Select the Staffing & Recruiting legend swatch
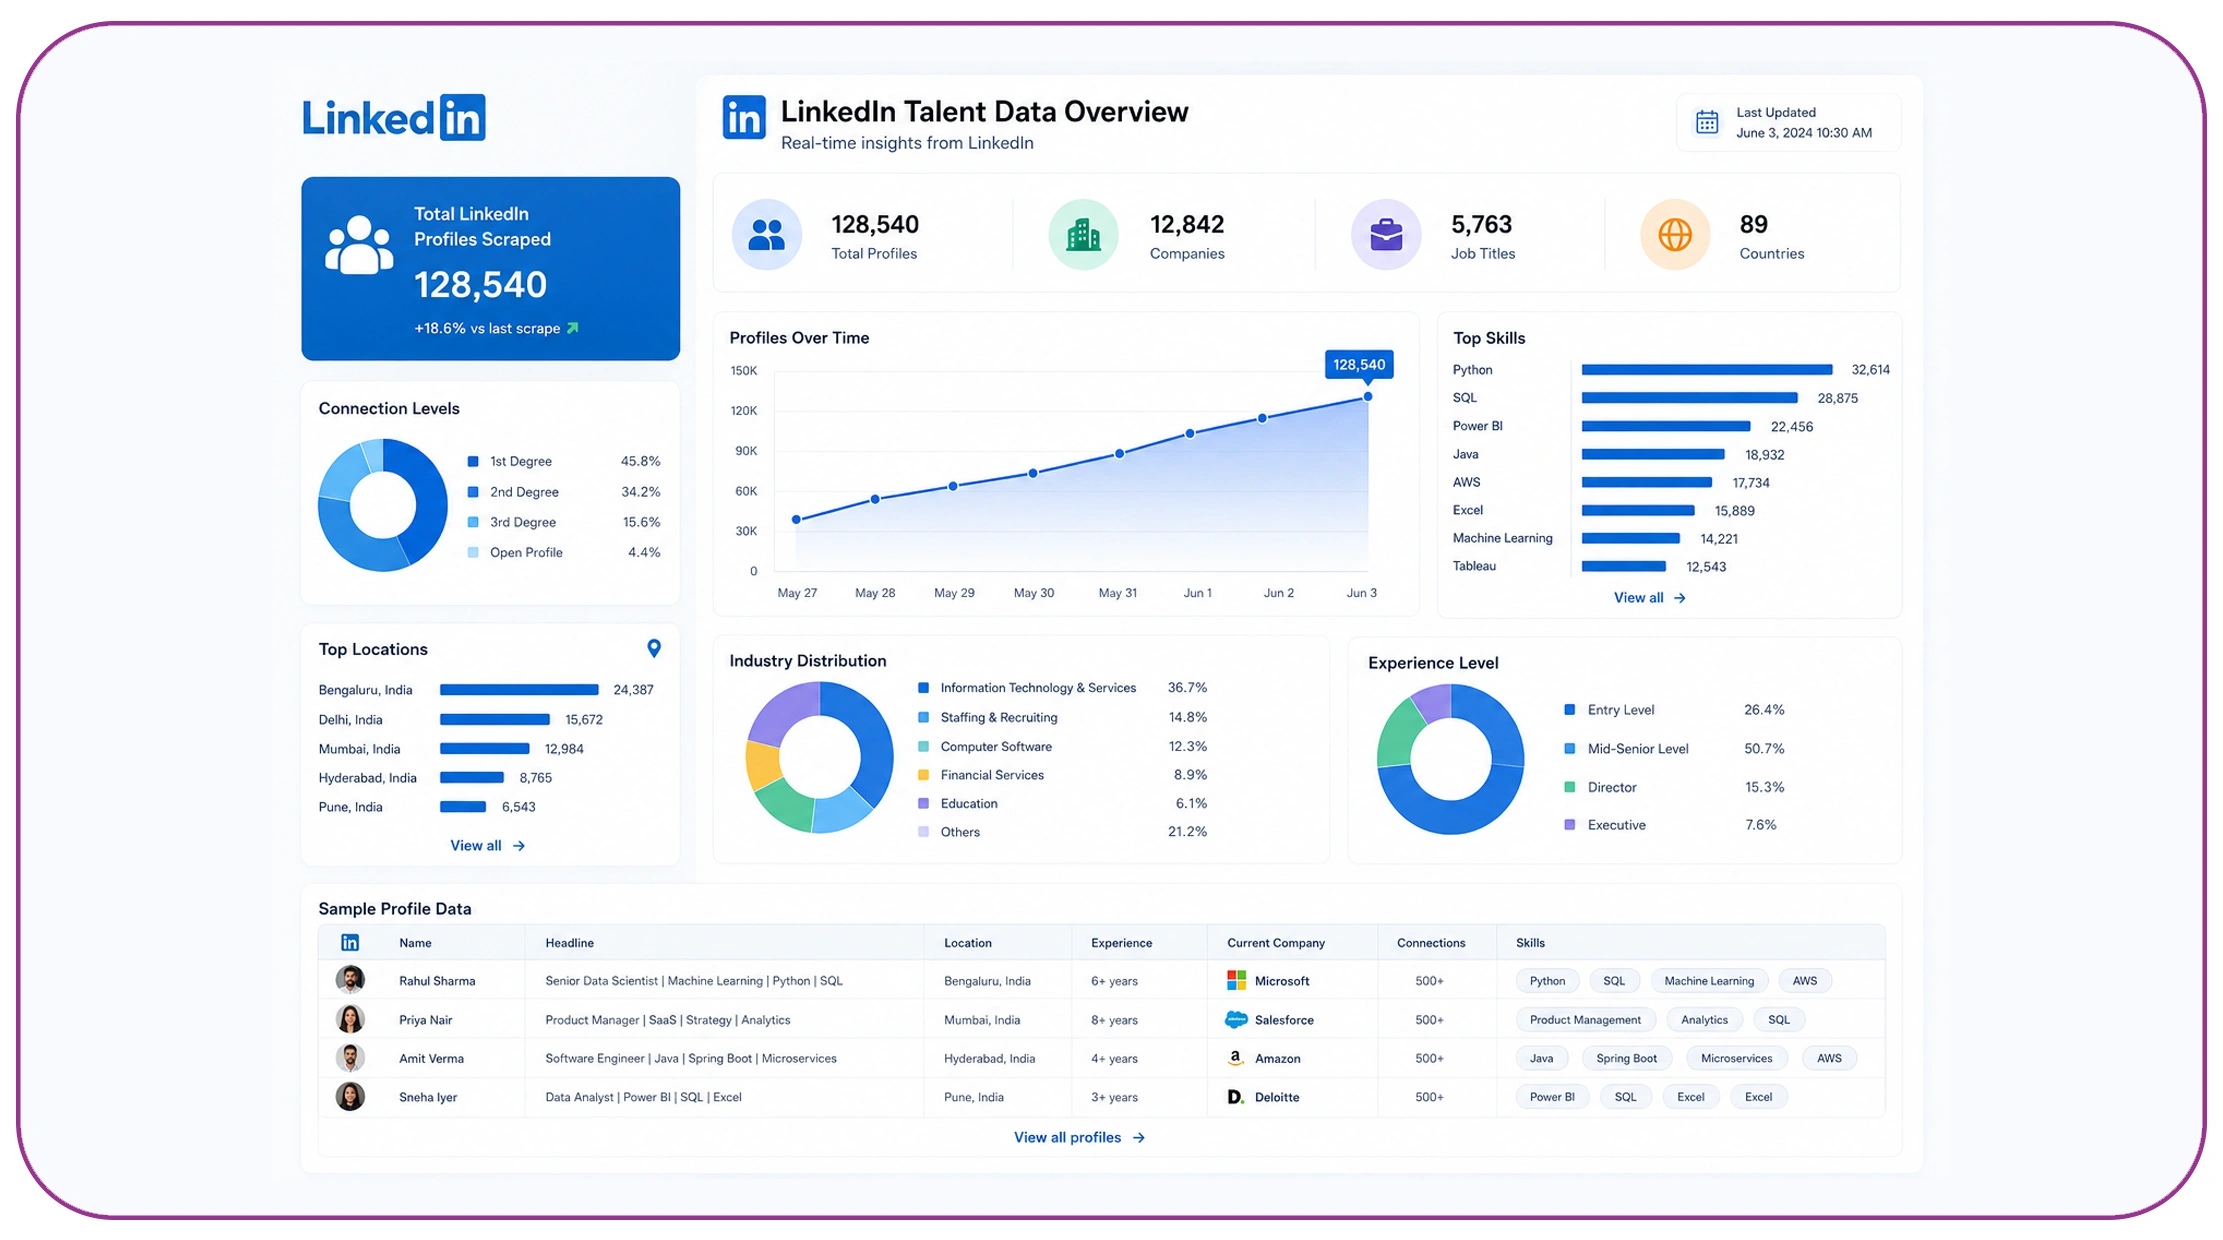The height and width of the screenshot is (1240, 2223). point(924,717)
